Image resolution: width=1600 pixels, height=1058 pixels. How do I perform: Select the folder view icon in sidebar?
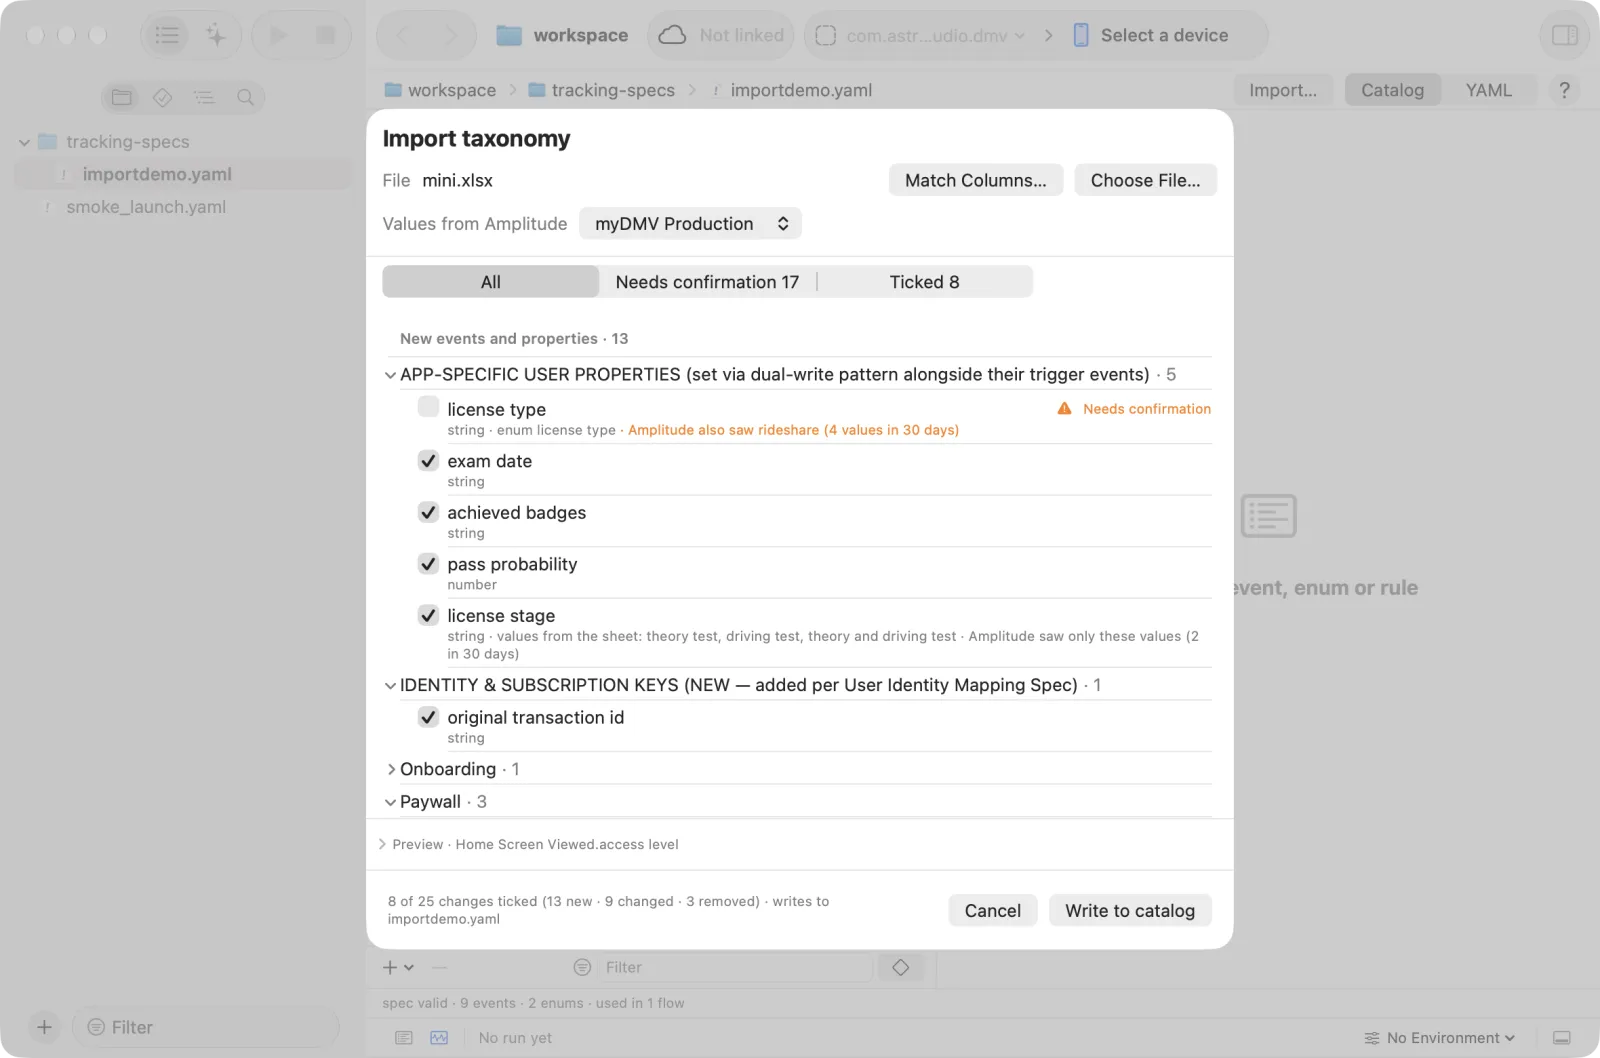[122, 97]
